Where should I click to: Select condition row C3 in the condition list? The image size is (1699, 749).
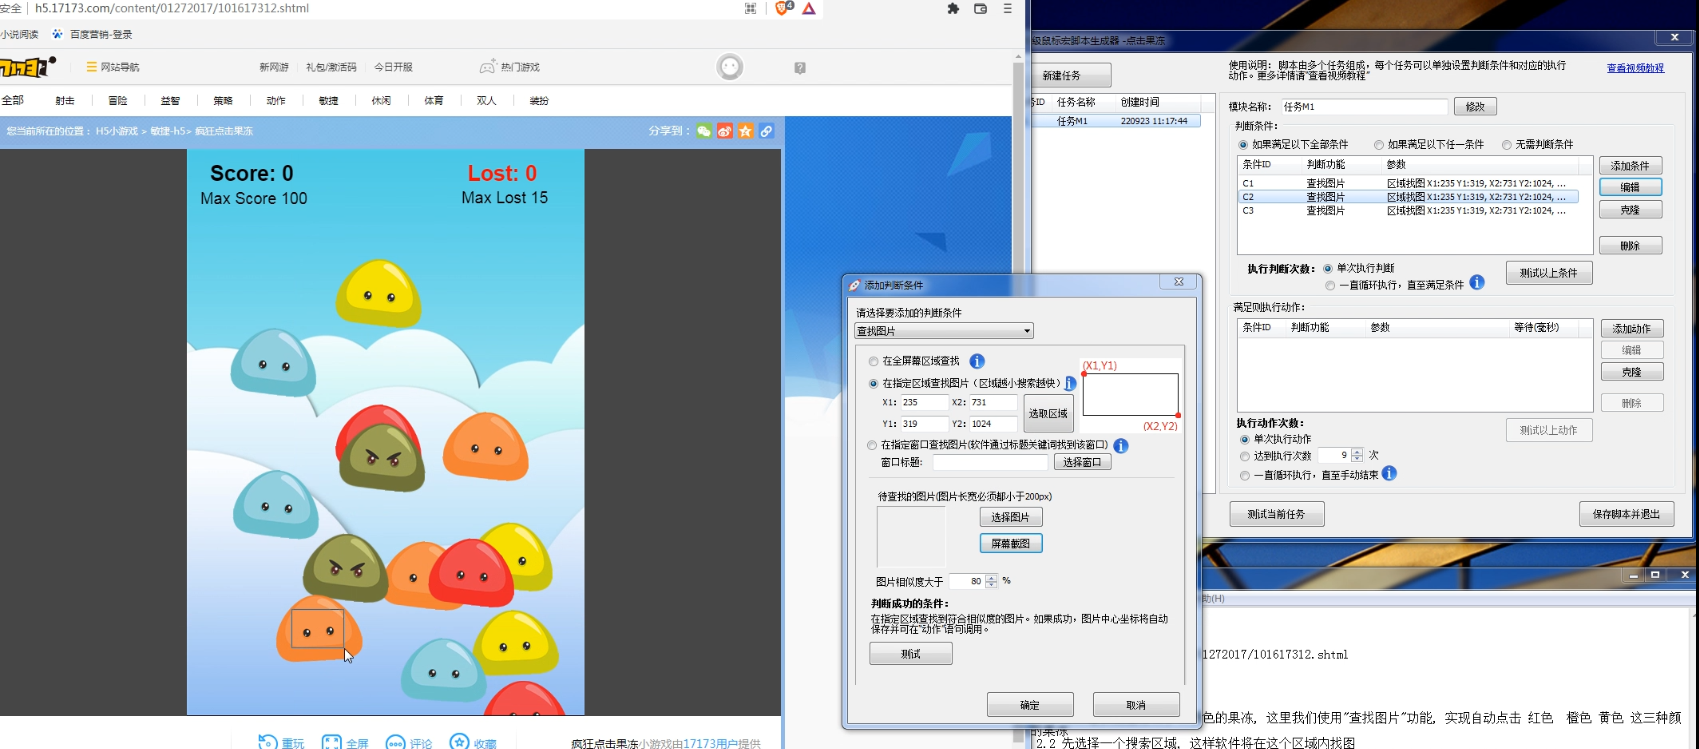(1408, 211)
